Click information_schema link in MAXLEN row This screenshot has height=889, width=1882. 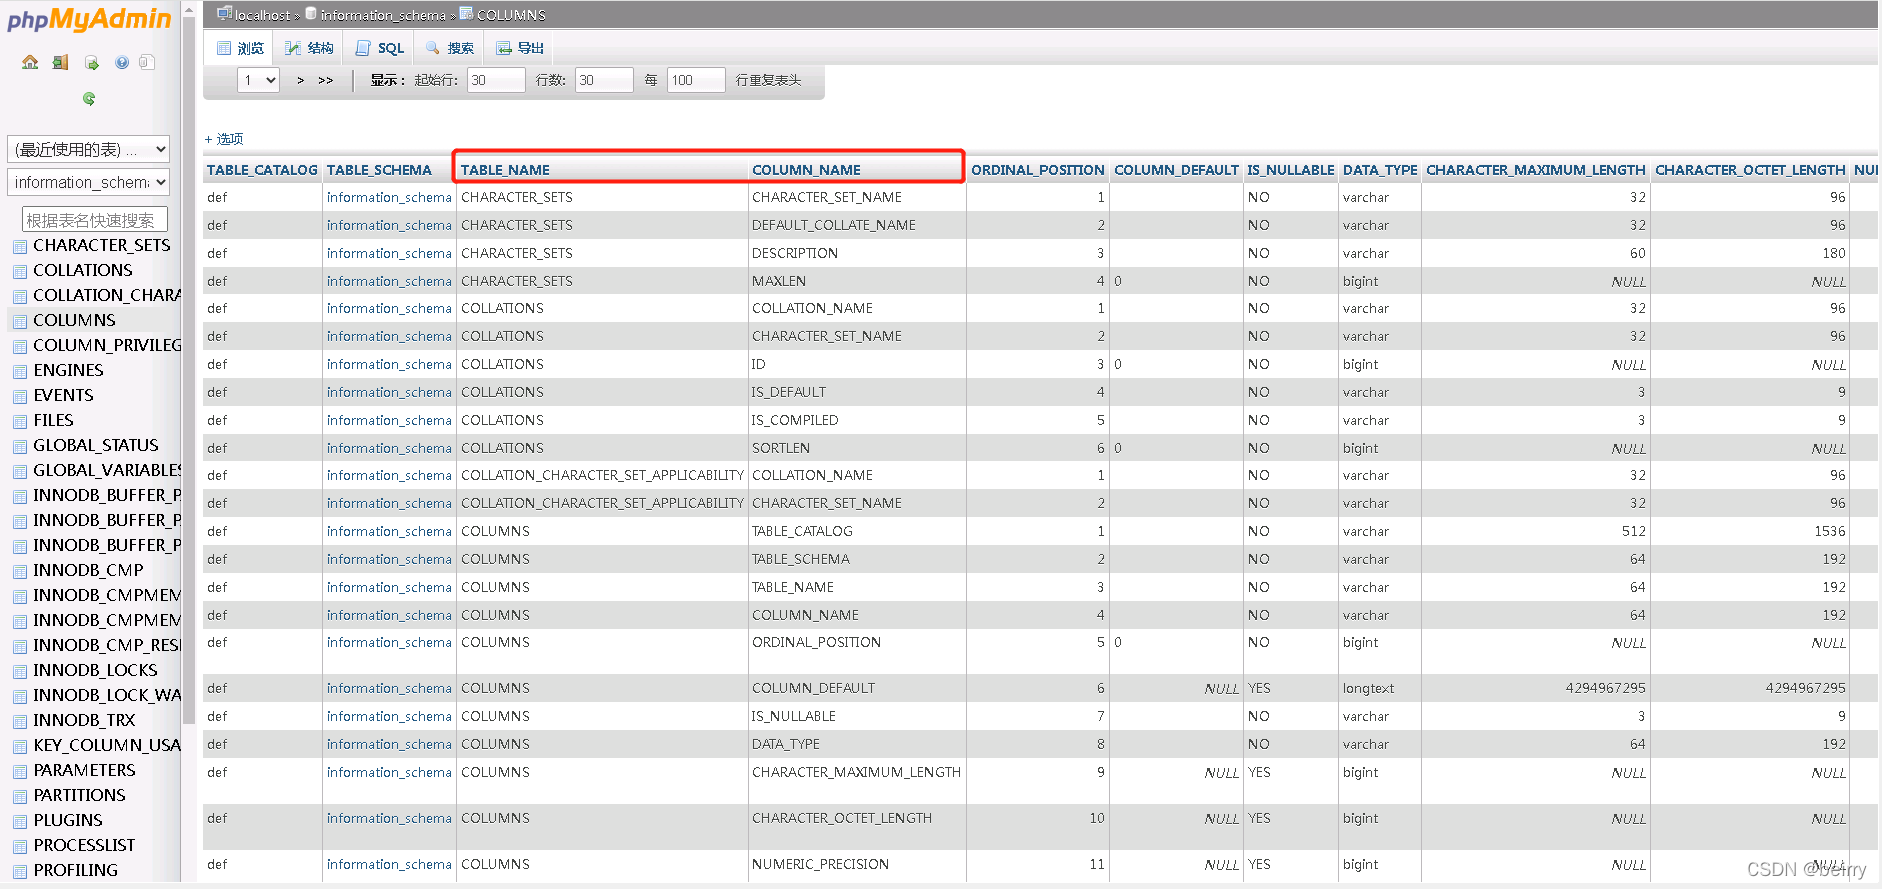tap(389, 281)
